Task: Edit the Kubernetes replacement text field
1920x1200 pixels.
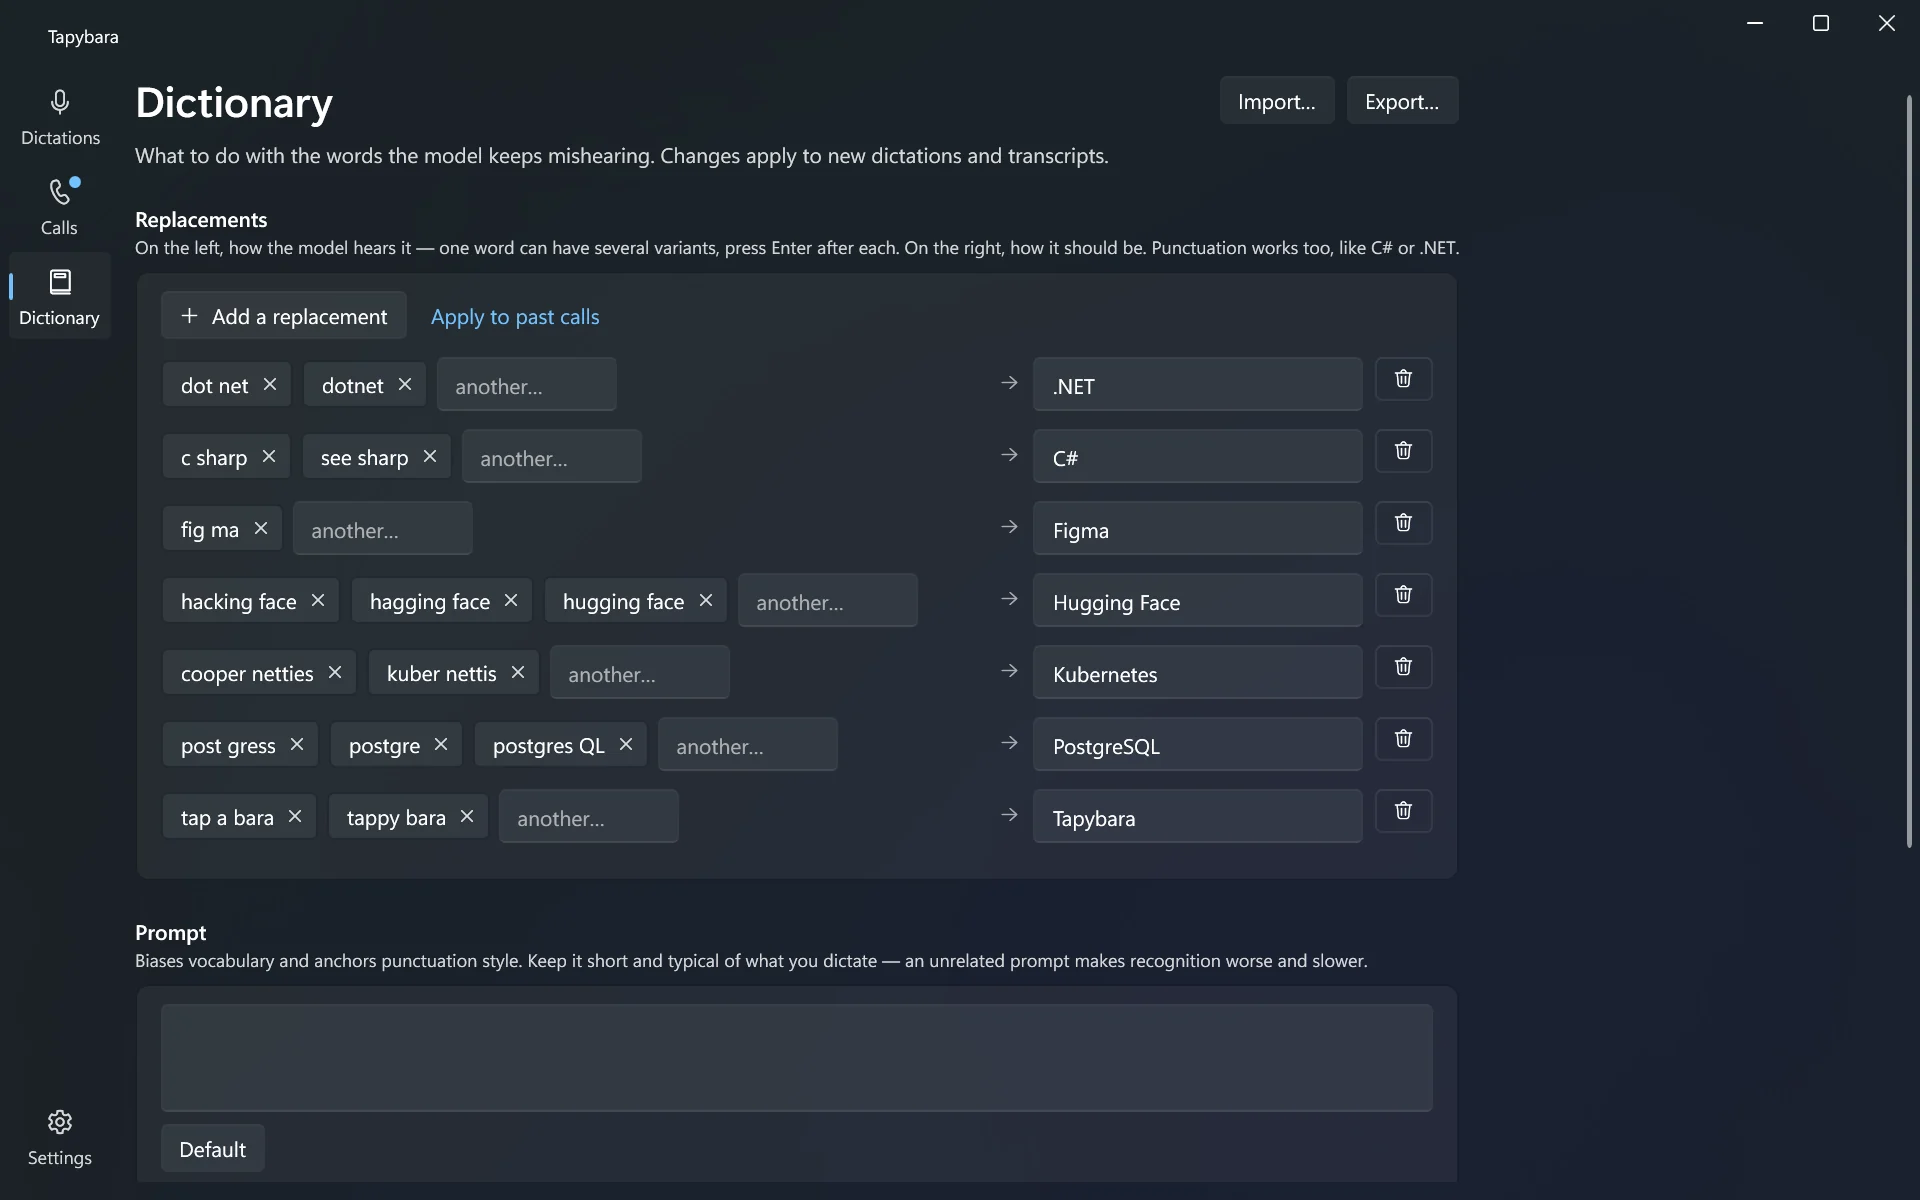Action: point(1198,673)
